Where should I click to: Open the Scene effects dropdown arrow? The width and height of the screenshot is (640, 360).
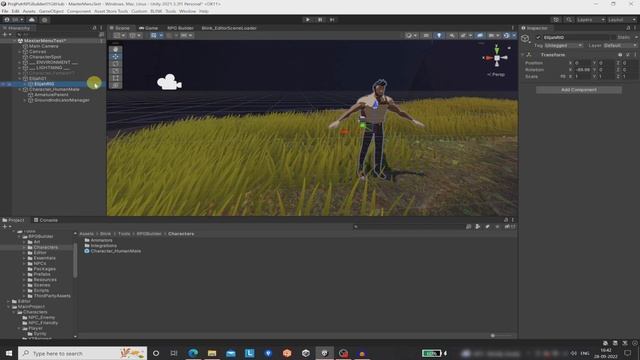point(470,36)
